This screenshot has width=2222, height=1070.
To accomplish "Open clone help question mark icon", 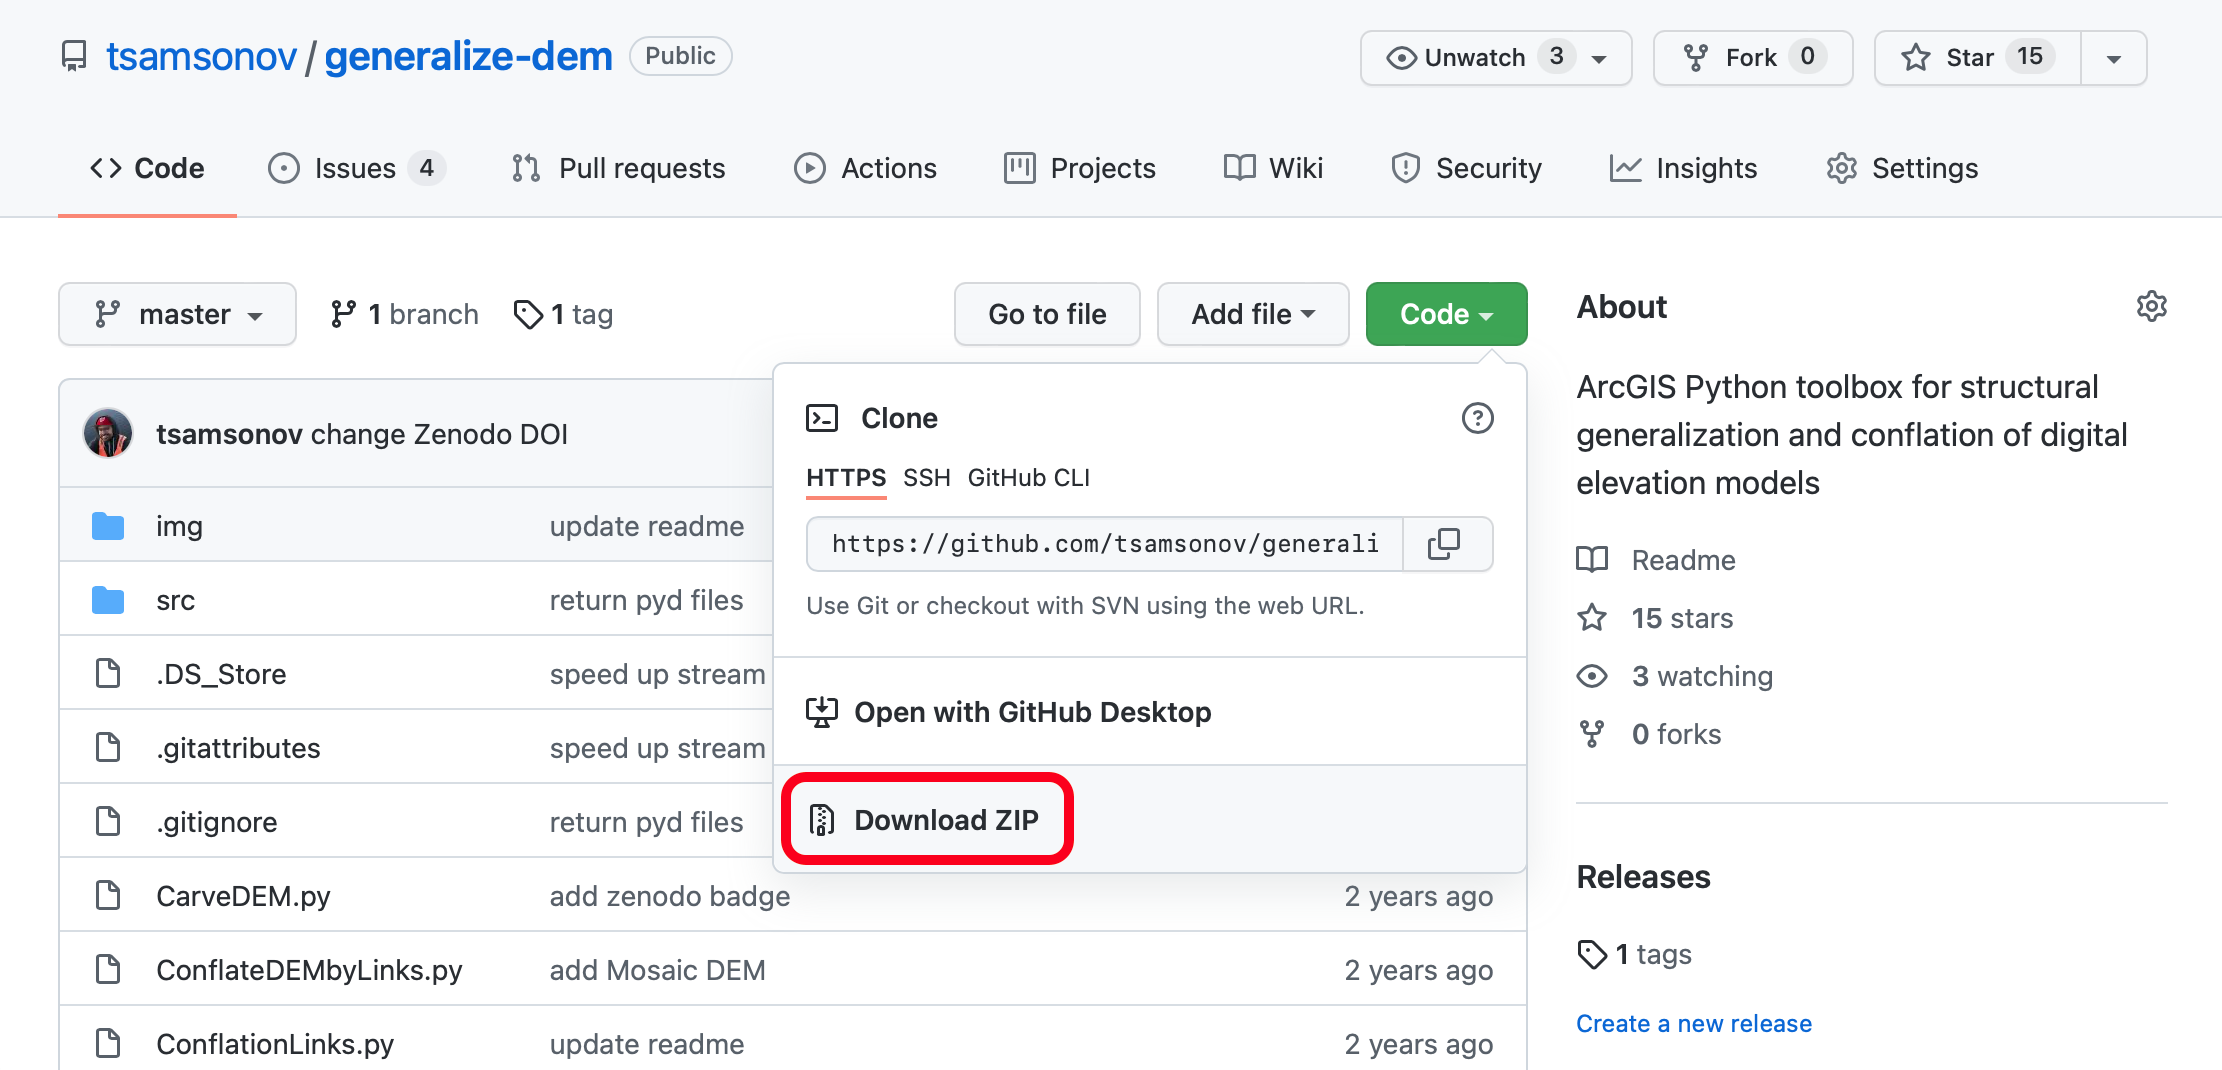I will click(1477, 418).
